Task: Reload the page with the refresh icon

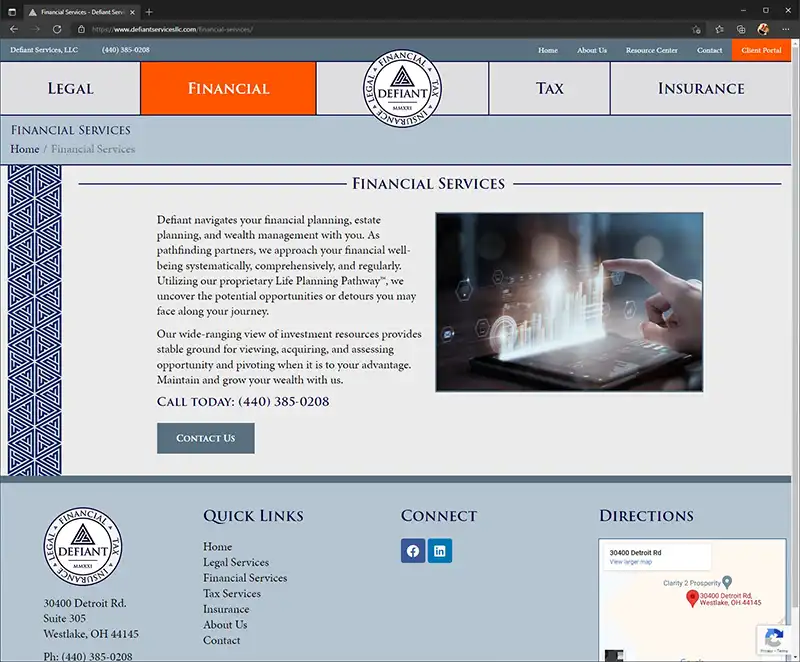Action: pyautogui.click(x=57, y=29)
